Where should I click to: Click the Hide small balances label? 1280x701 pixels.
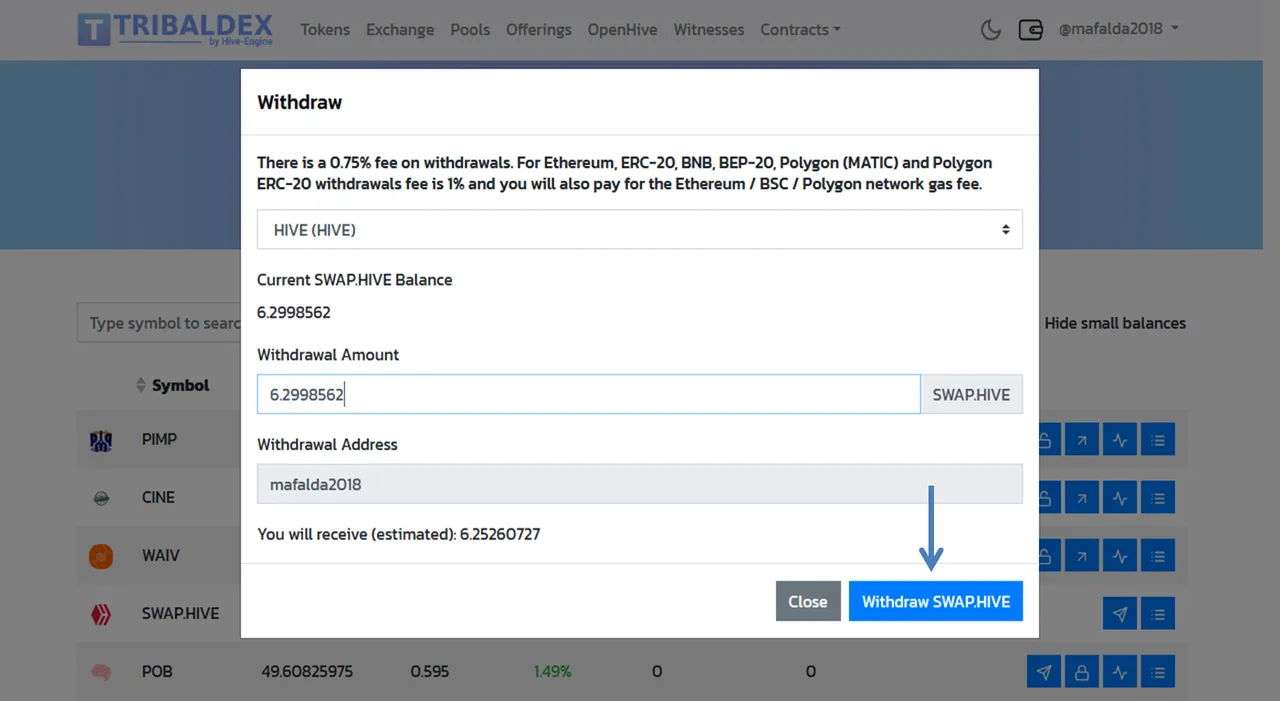click(x=1115, y=323)
